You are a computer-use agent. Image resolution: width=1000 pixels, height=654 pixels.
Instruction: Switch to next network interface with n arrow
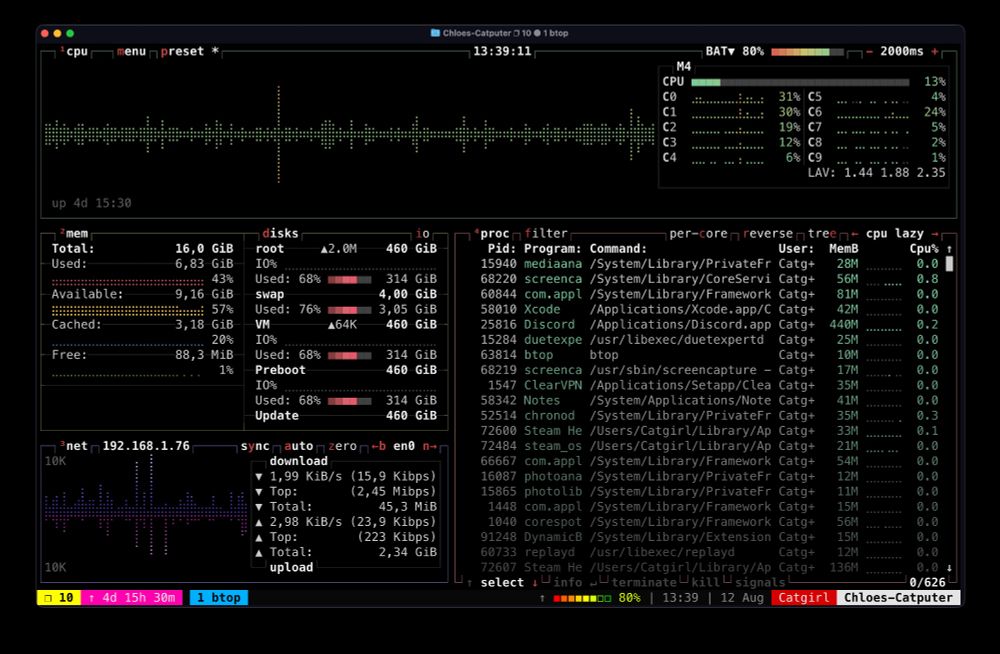tap(430, 446)
